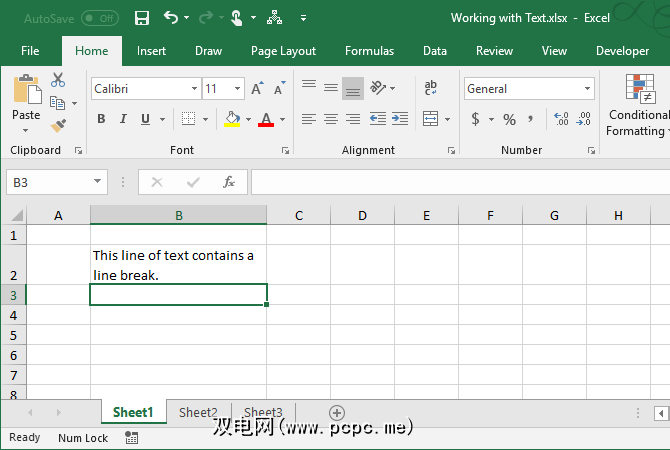This screenshot has width=670, height=450.
Task: Toggle Italic formatting
Action: click(x=124, y=119)
